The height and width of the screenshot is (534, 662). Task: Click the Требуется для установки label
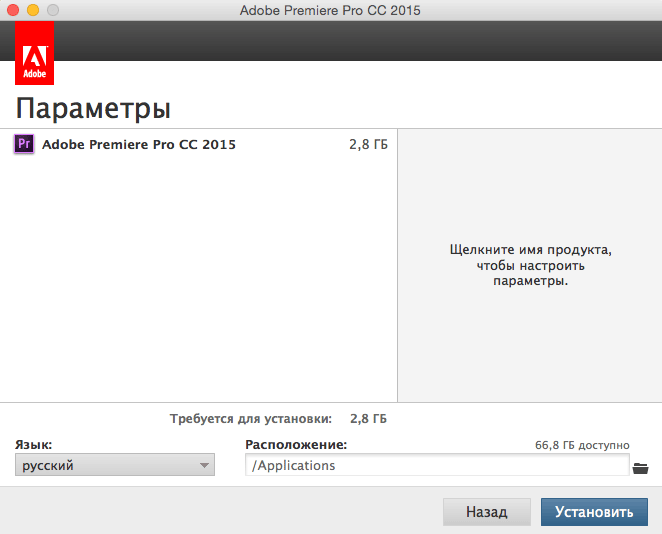pos(251,419)
